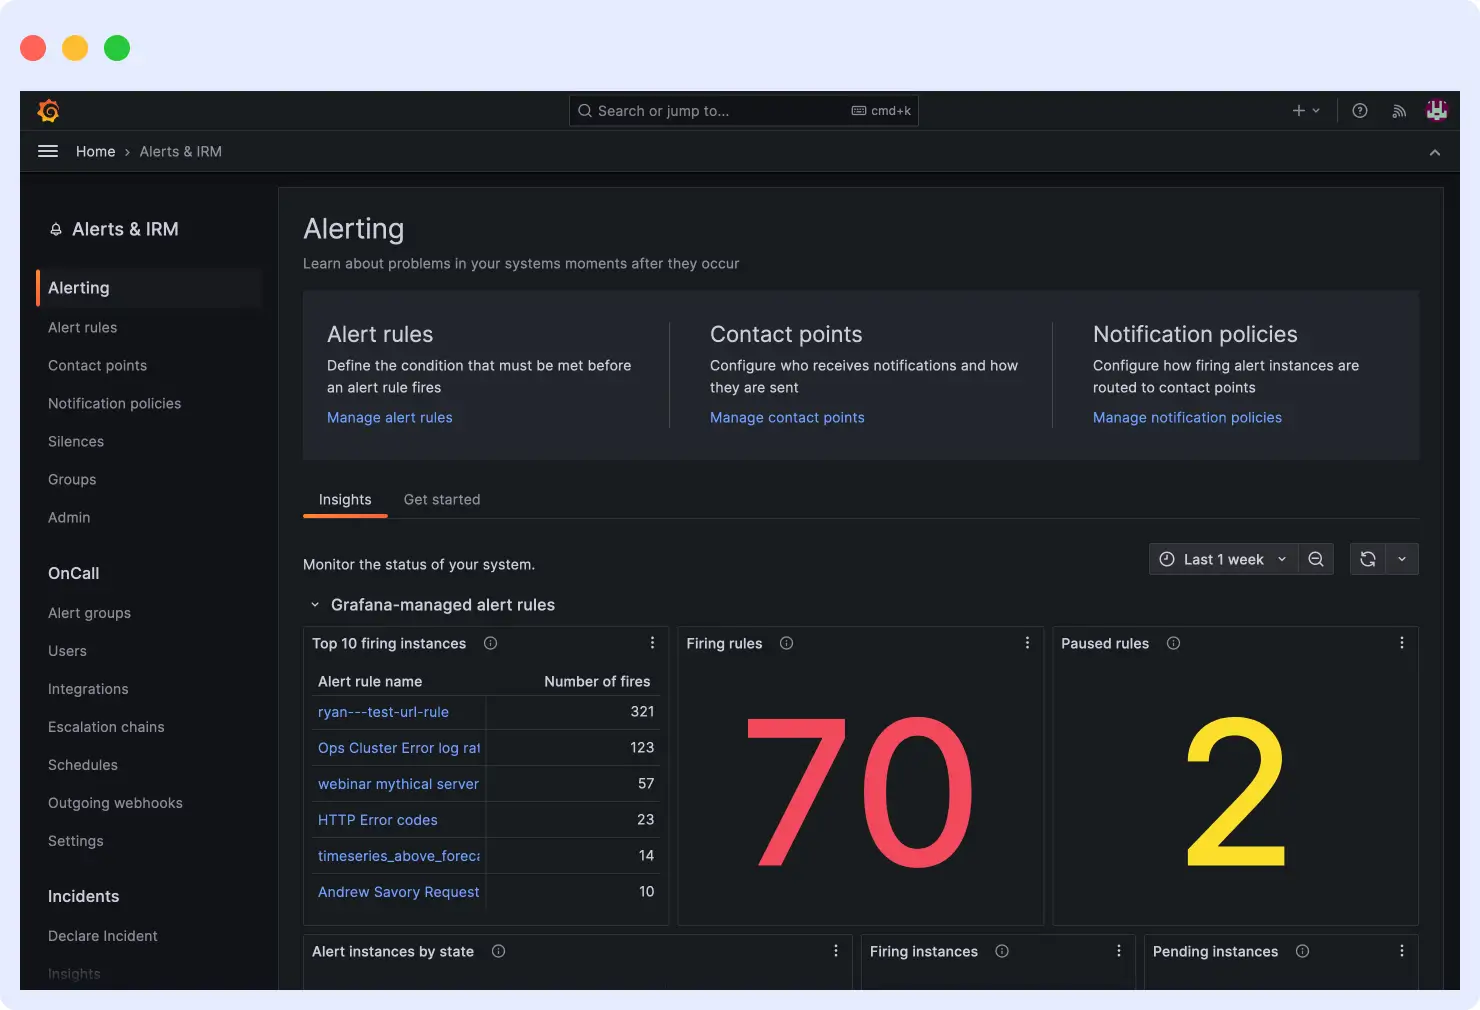Open the Last 1 week time range dropdown
This screenshot has height=1010, width=1480.
(x=1222, y=559)
